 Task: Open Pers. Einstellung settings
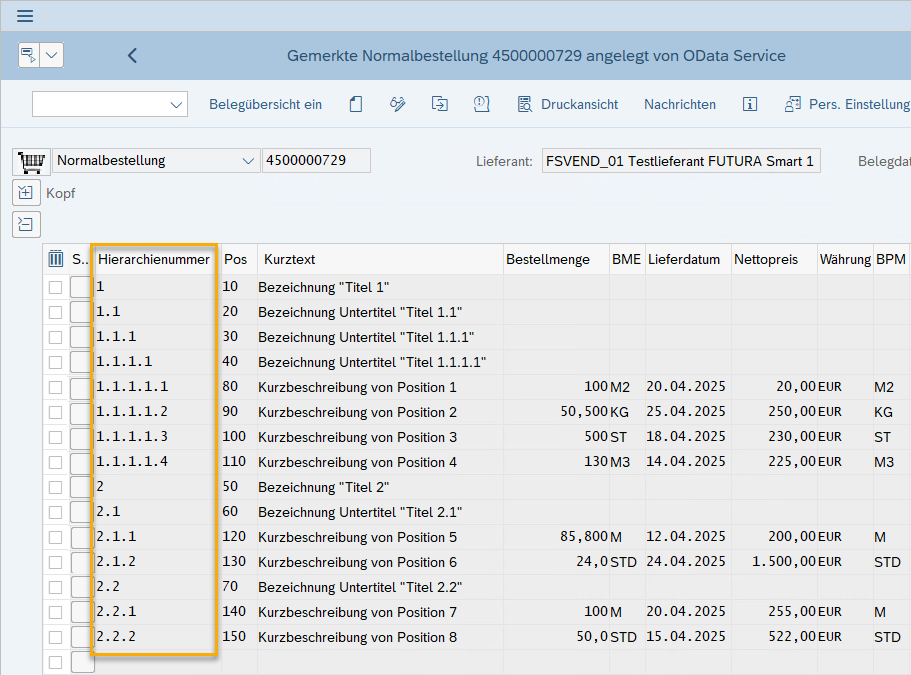click(846, 104)
